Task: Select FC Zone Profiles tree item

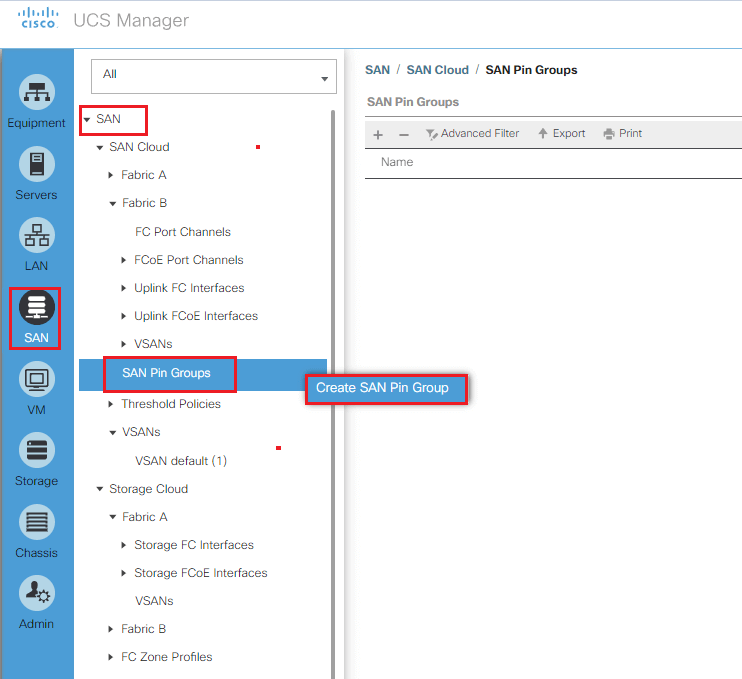Action: click(167, 657)
